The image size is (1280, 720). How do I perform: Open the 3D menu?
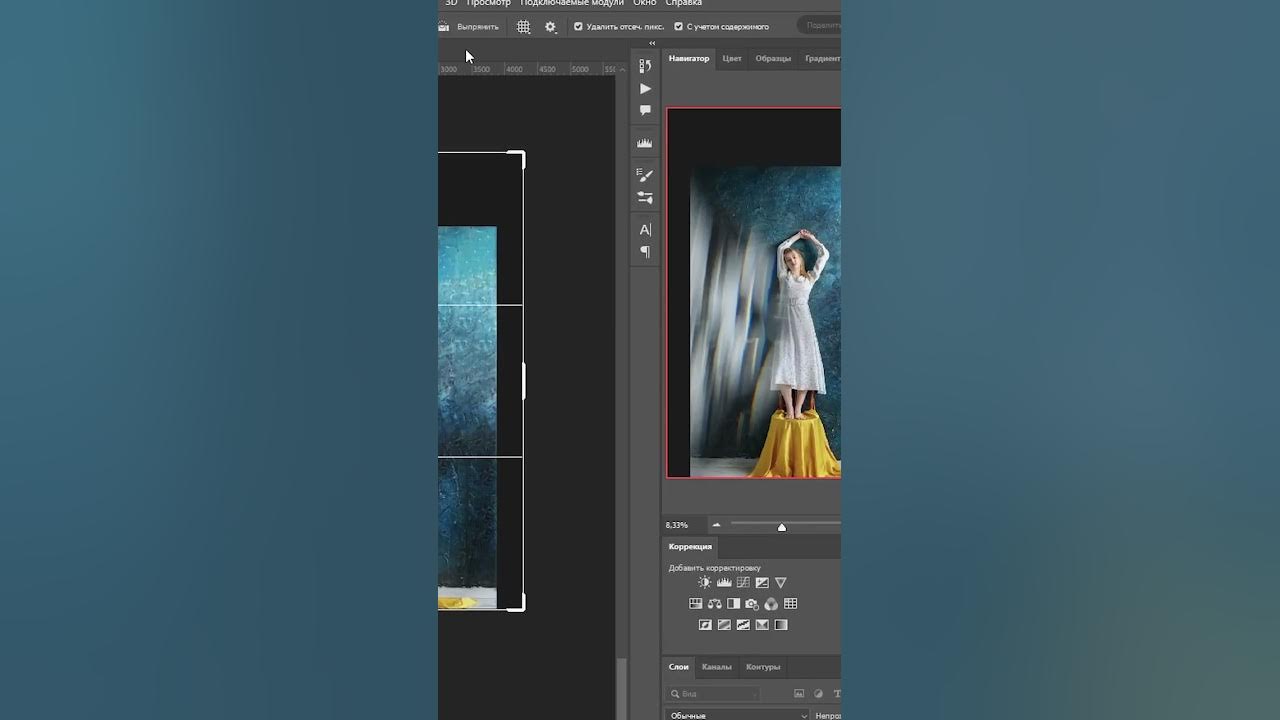click(x=451, y=3)
